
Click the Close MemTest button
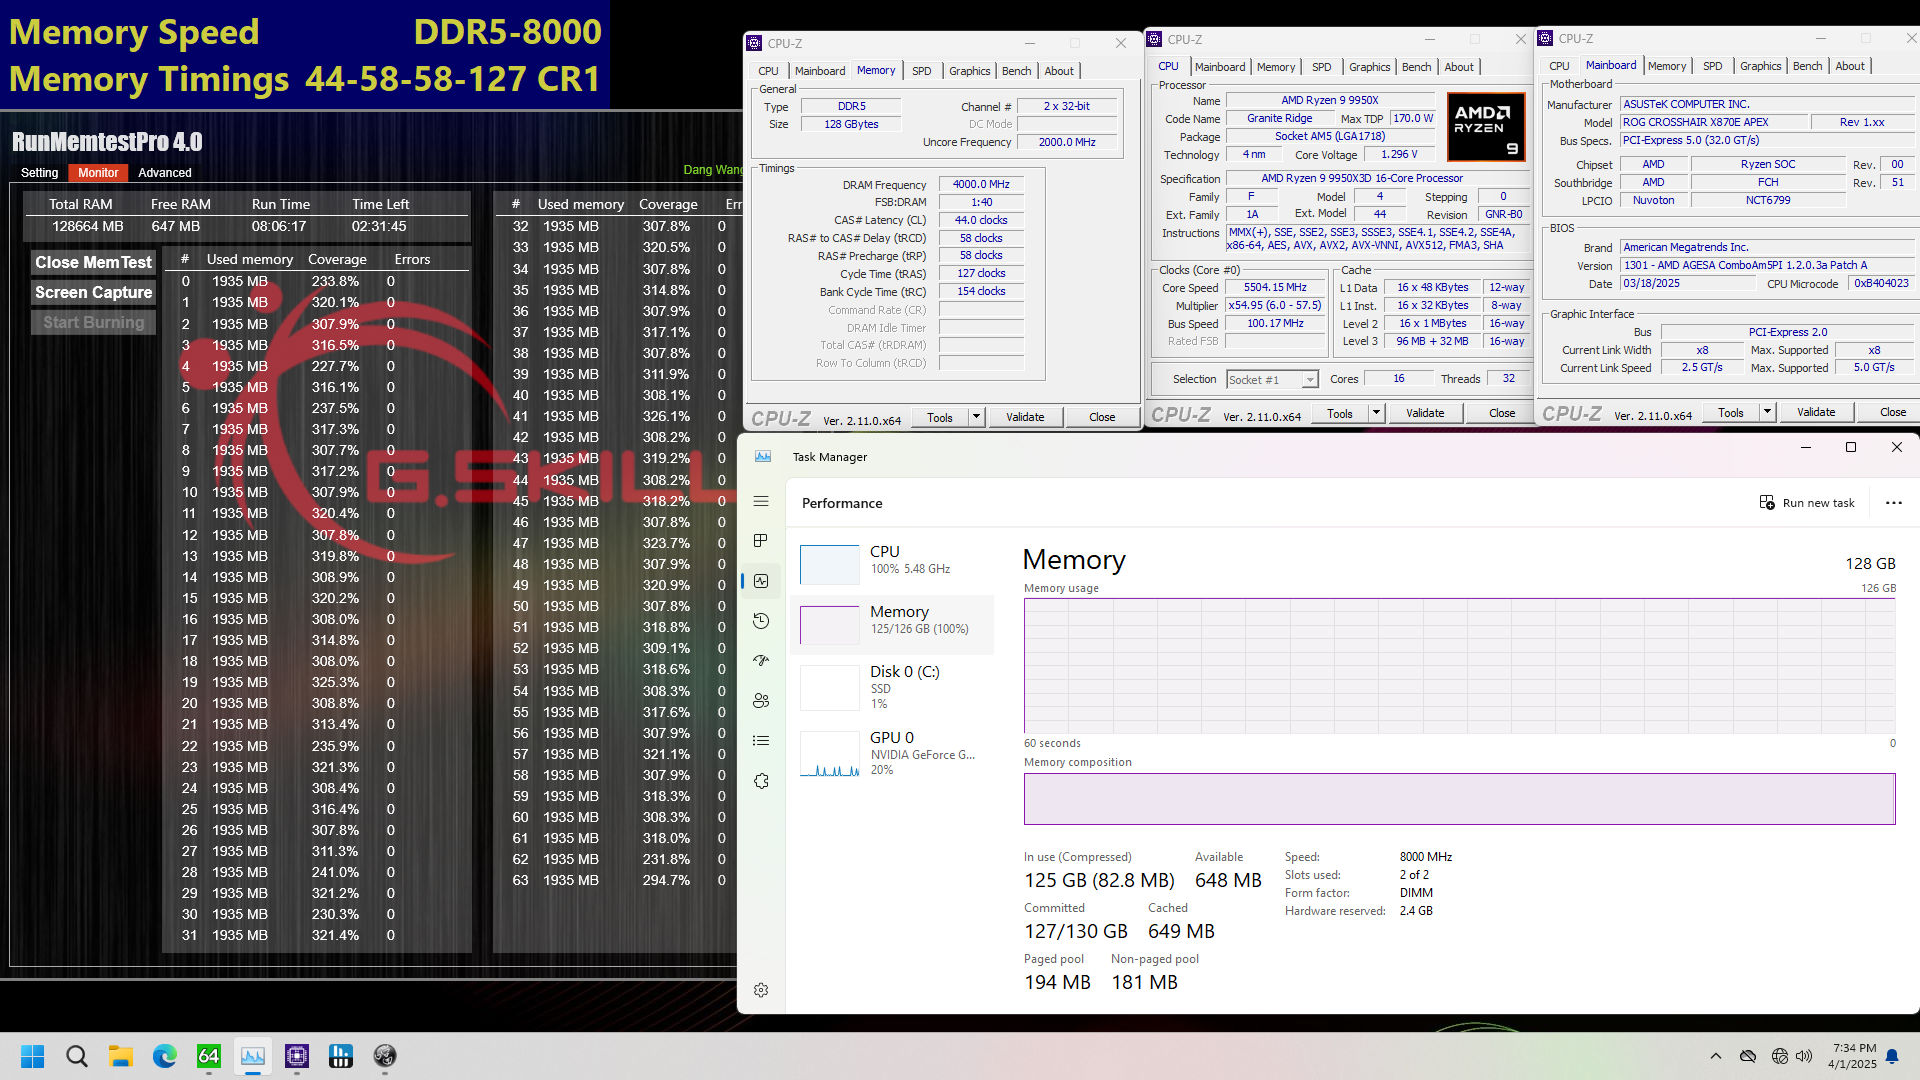point(93,262)
